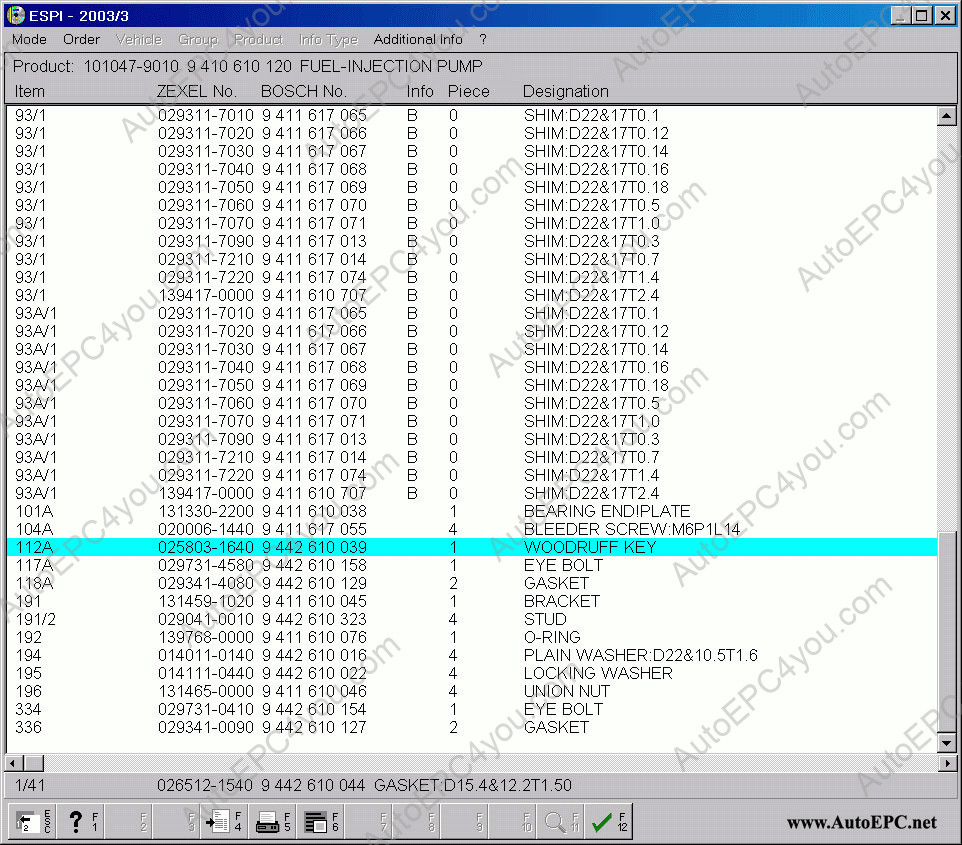Screen dimensions: 962x845
Task: Click the F4 insert-to-list icon
Action: 224,822
